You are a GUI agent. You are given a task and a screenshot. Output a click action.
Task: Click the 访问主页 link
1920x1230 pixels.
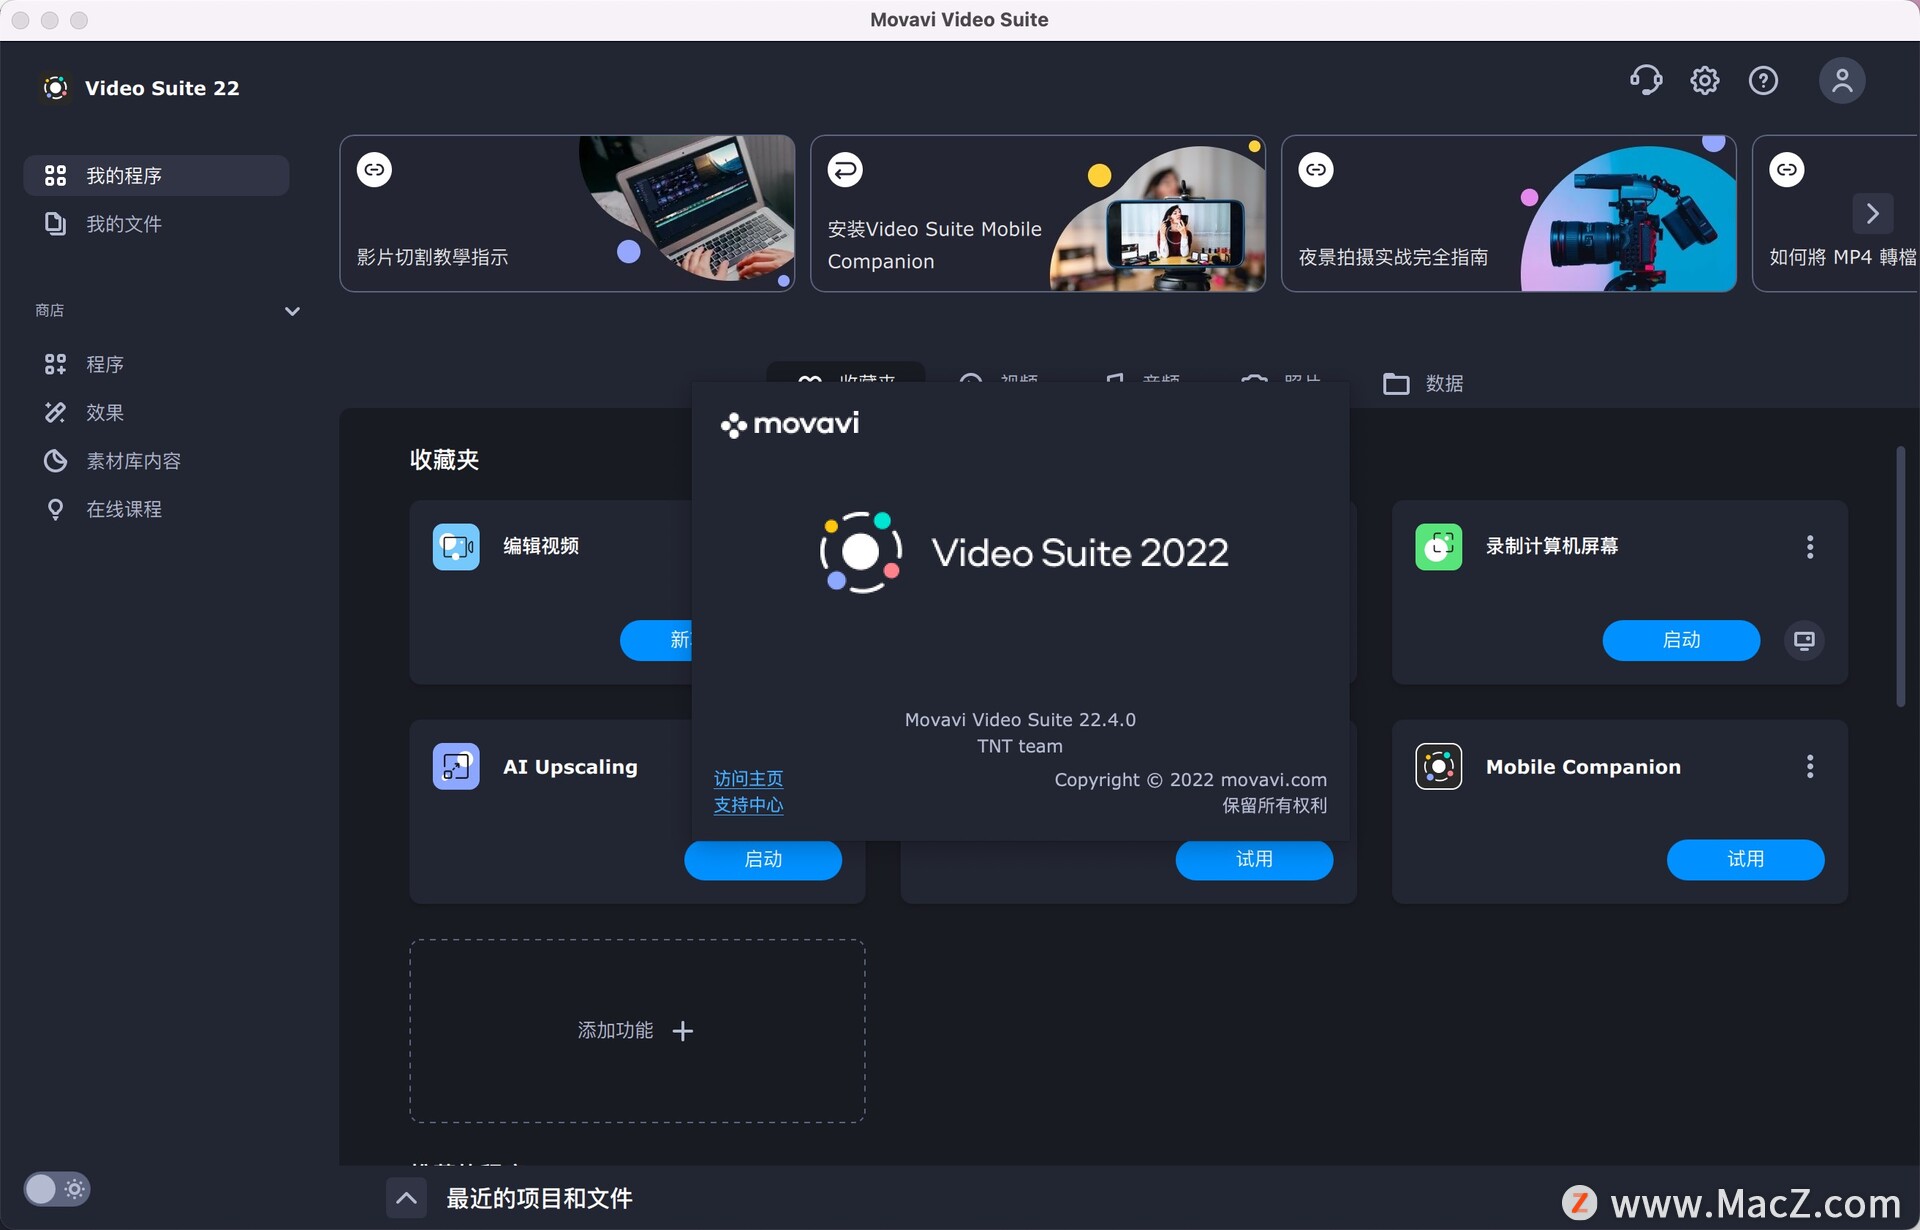748,778
